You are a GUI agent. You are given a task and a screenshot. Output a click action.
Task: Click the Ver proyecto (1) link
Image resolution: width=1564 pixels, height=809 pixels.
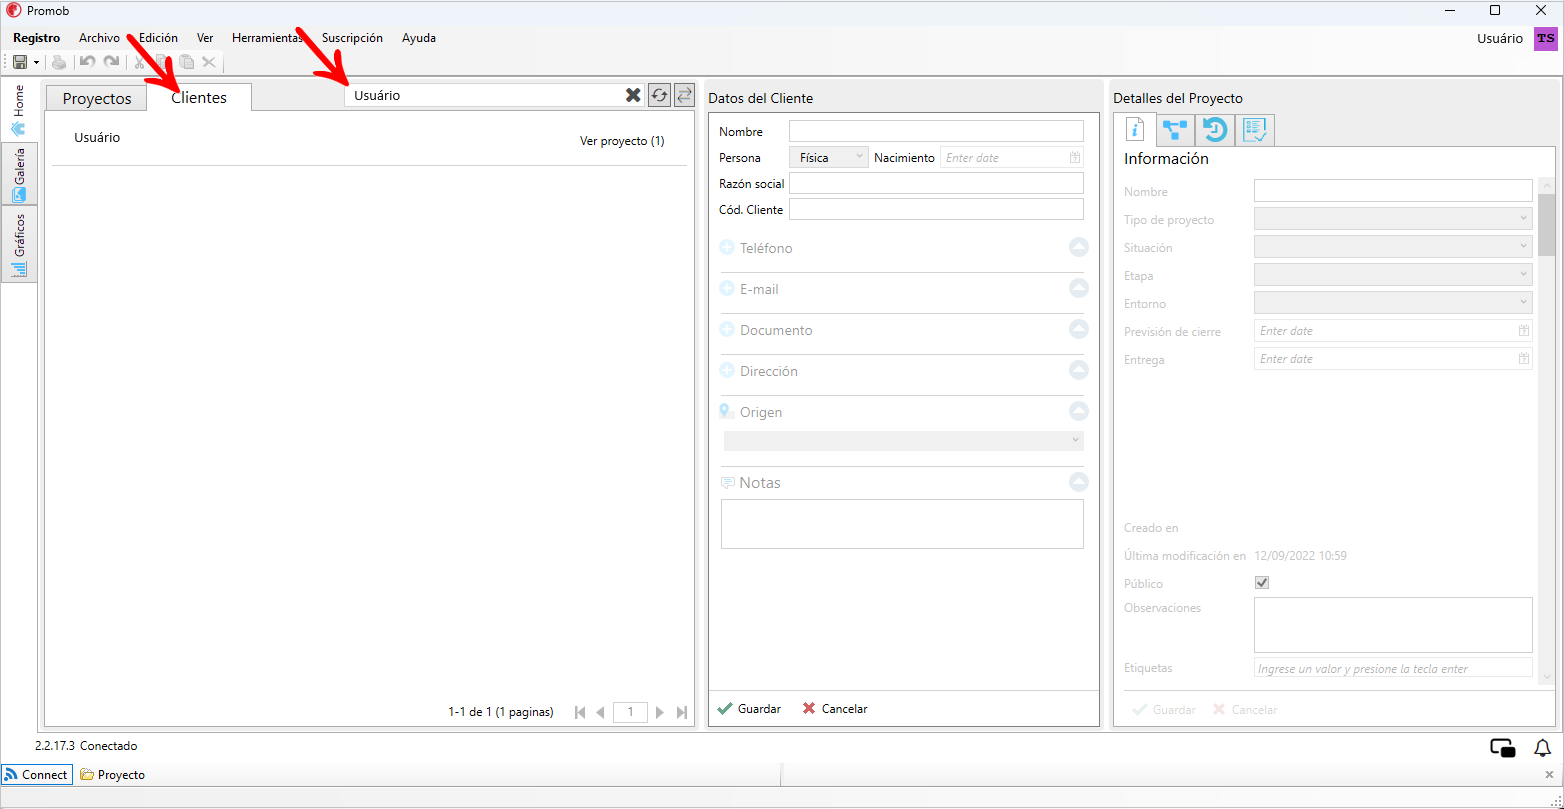[x=622, y=141]
